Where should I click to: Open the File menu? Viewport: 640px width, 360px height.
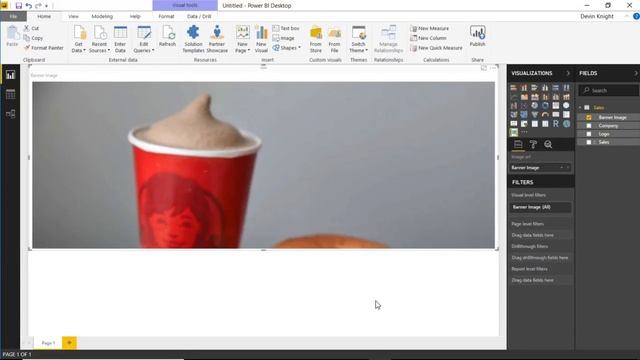(13, 16)
